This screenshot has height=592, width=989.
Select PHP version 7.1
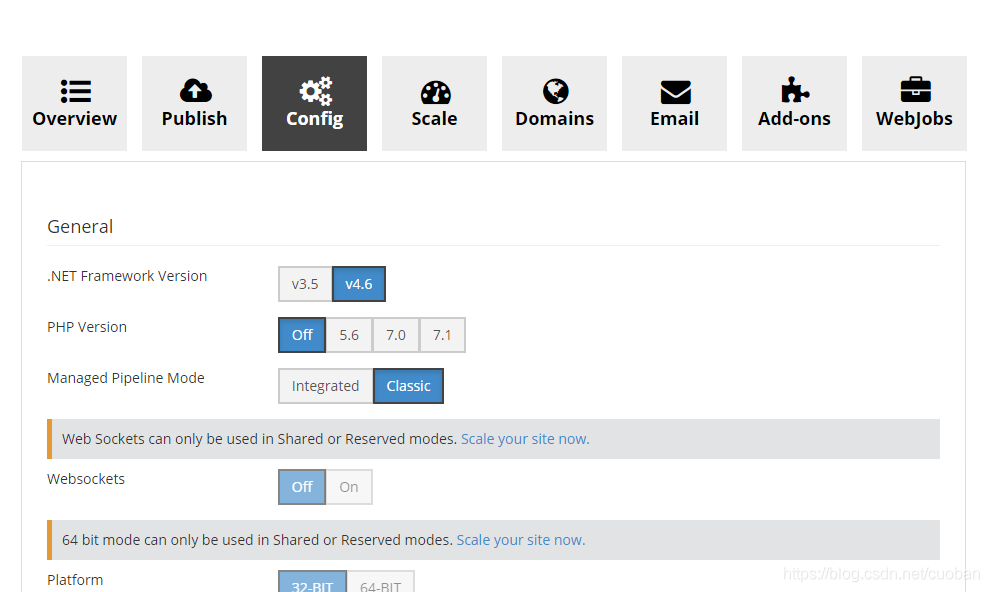(x=442, y=335)
